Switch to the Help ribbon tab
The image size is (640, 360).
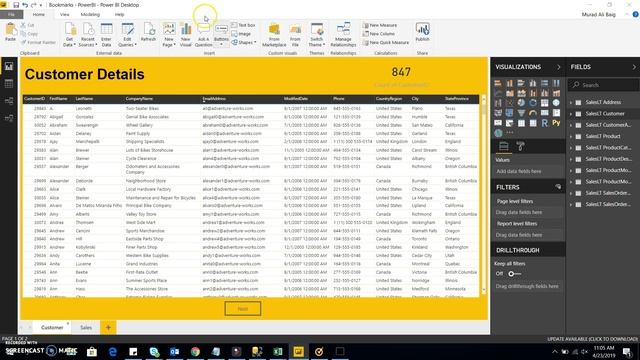(x=119, y=14)
